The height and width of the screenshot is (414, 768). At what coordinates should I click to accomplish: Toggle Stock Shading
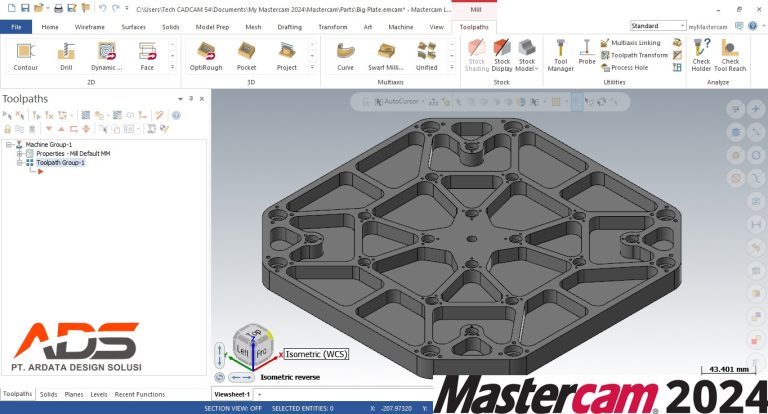477,56
